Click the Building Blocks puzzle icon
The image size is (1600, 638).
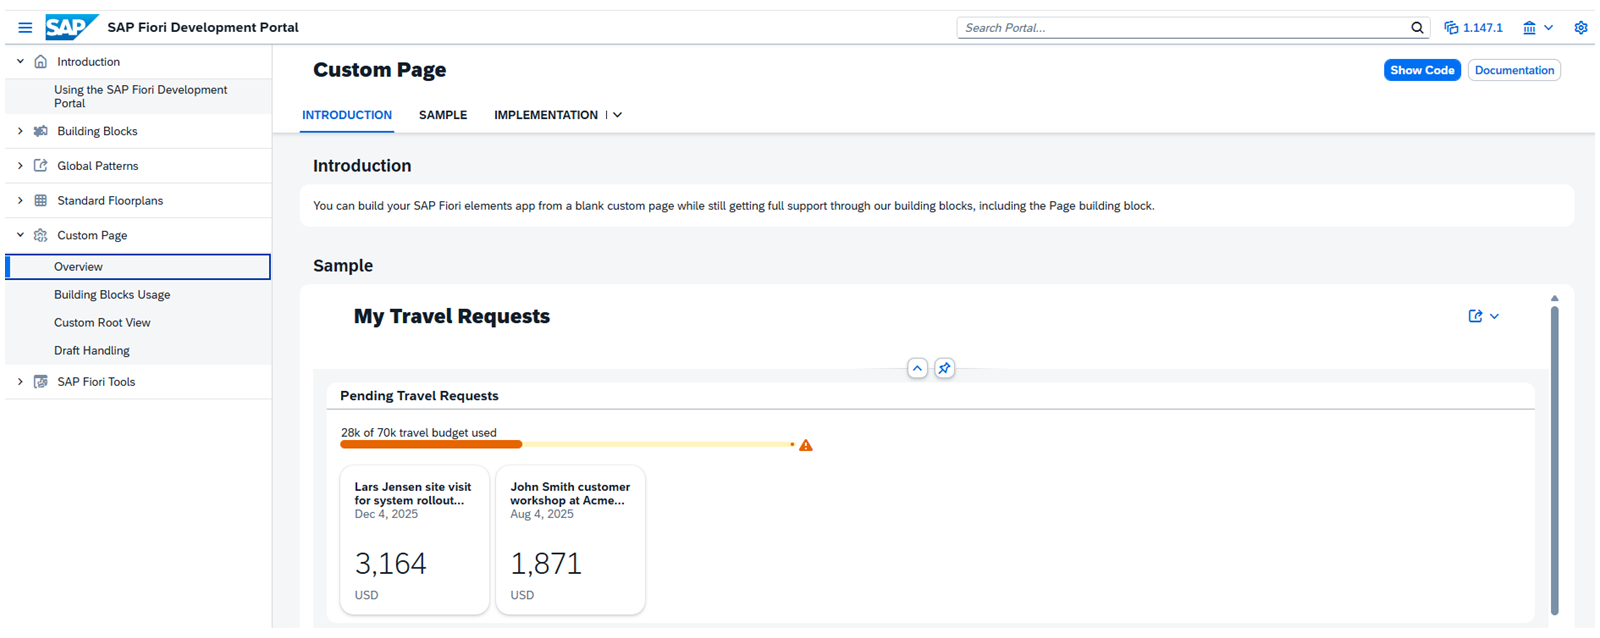click(x=41, y=131)
